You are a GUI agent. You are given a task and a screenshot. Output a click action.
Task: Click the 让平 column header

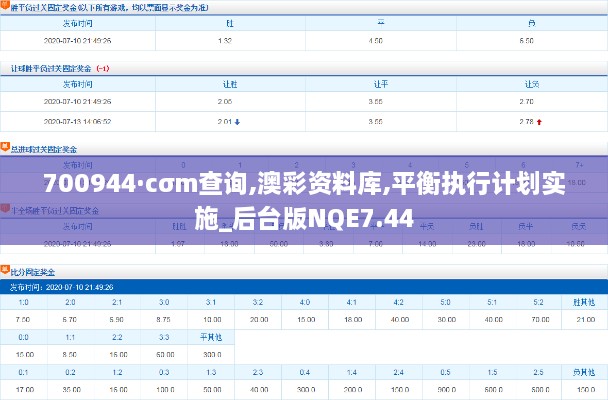(381, 84)
